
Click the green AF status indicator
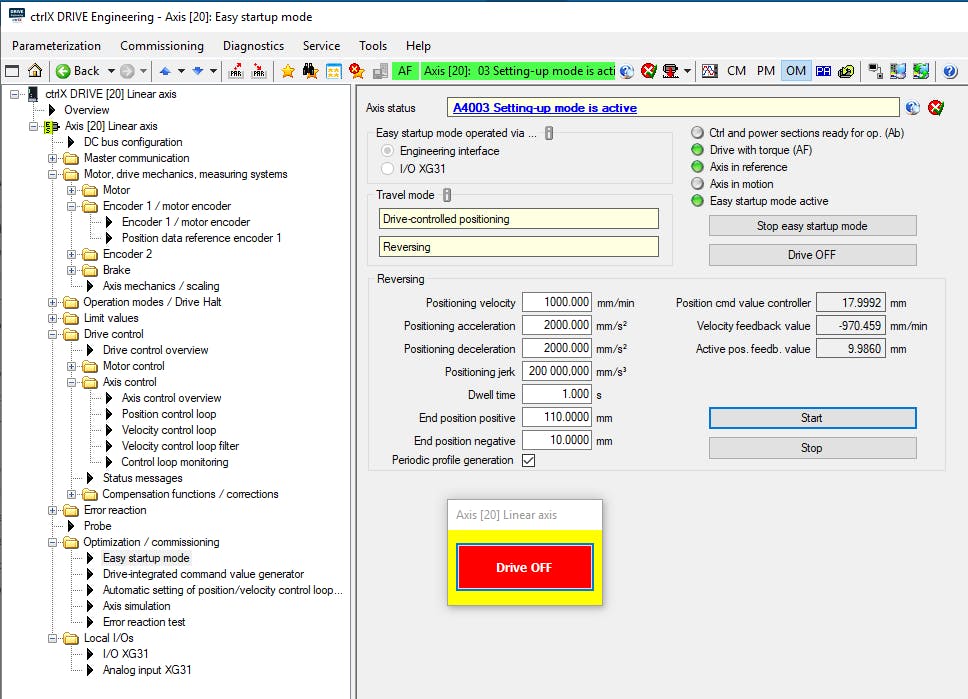(x=405, y=71)
